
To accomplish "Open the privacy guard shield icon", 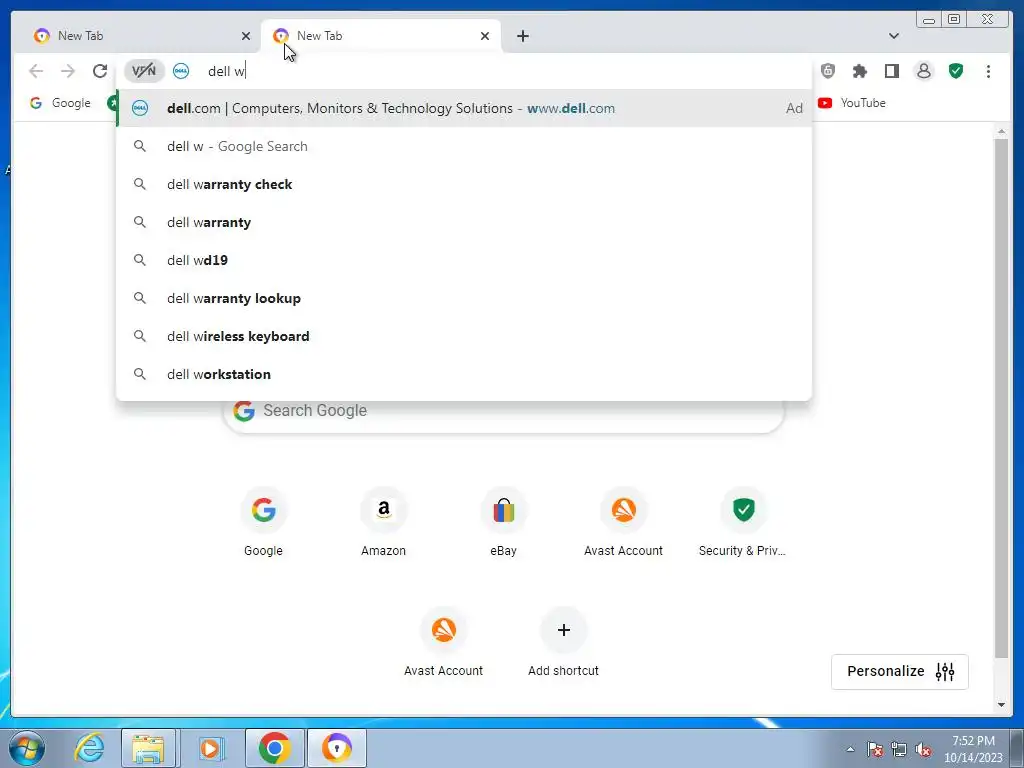I will [x=827, y=71].
